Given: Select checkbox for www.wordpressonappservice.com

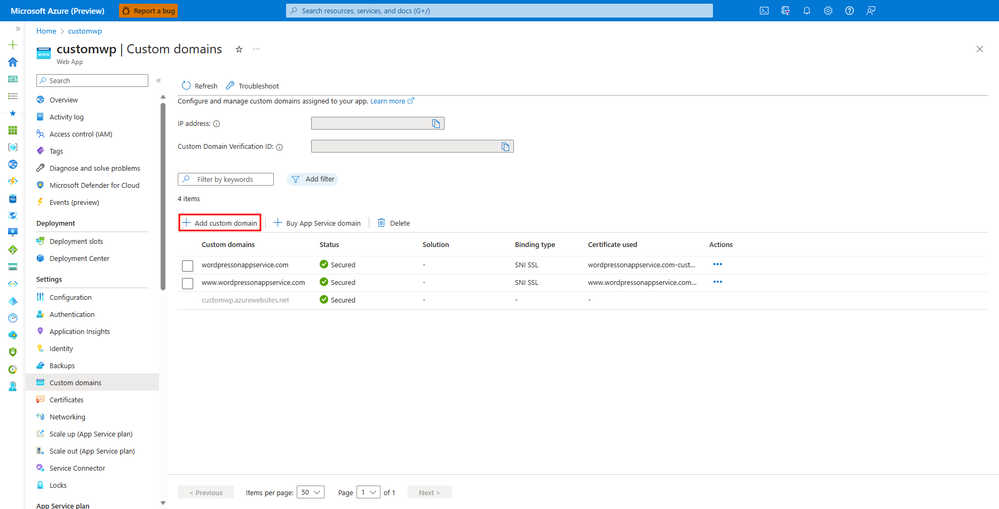Looking at the screenshot, I should (x=187, y=283).
